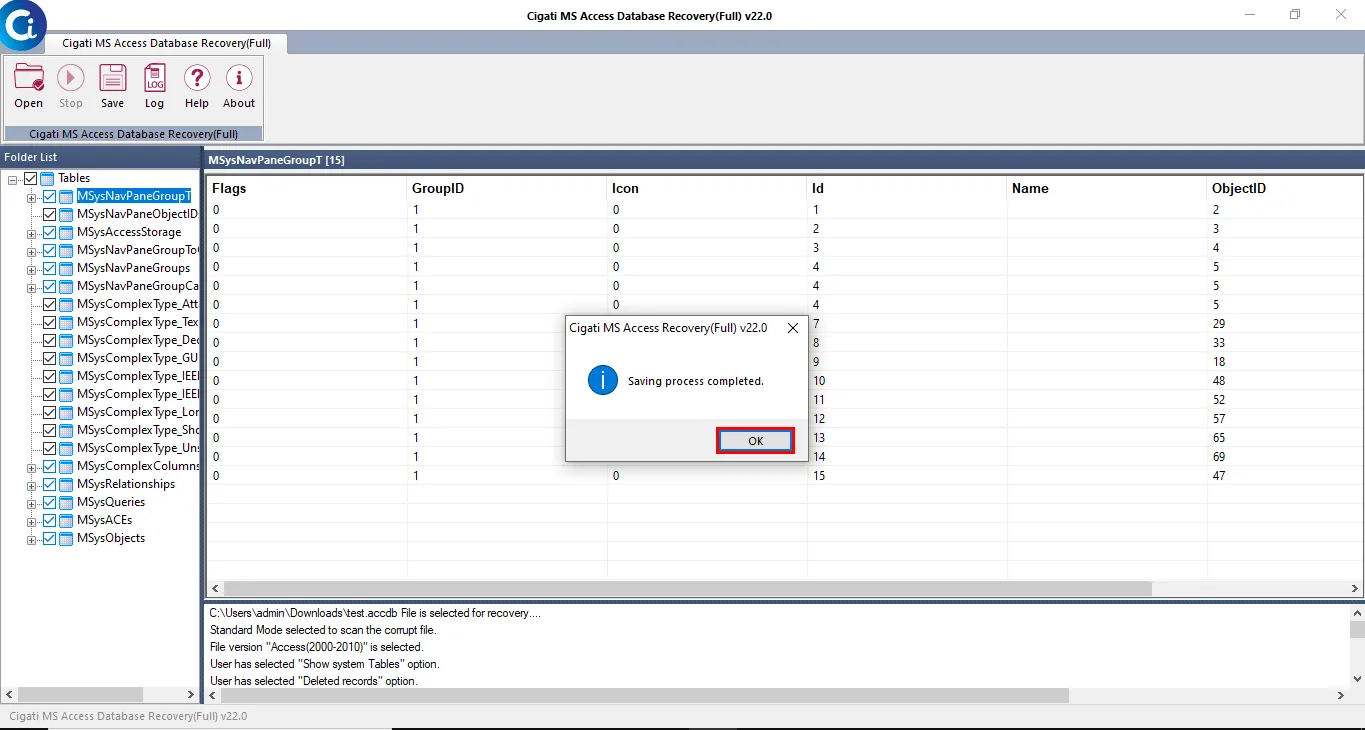Viewport: 1365px width, 730px height.
Task: Expand the MSysComplexColumns node
Action: [32, 467]
